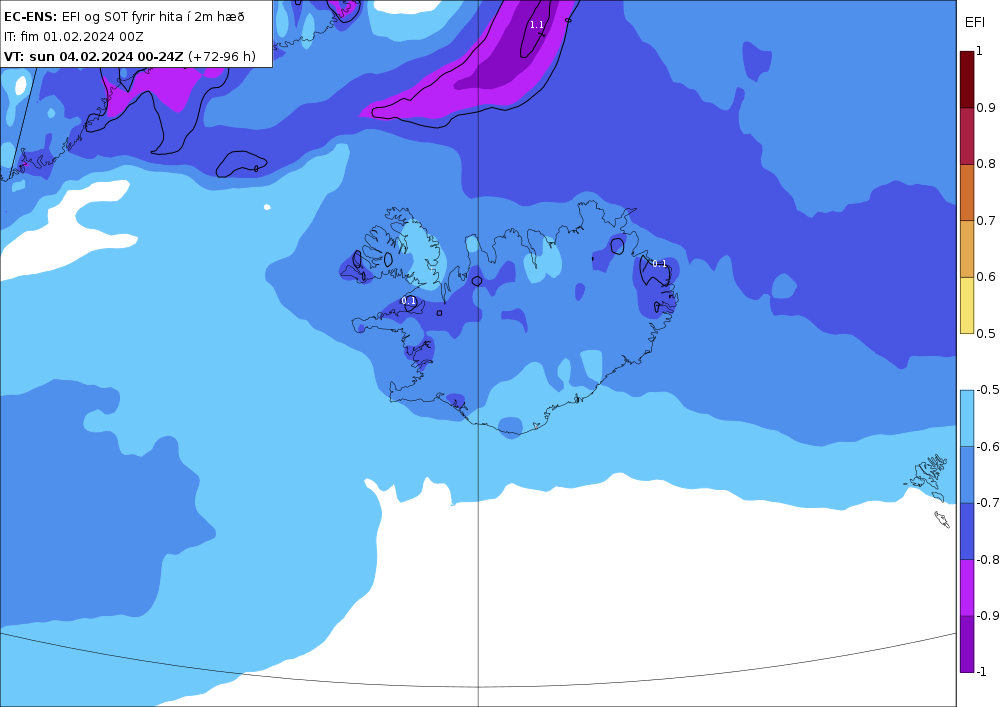Click the title 'EC-ENS: EFI og SOT fyrir hita í 2m hæð'

point(124,17)
